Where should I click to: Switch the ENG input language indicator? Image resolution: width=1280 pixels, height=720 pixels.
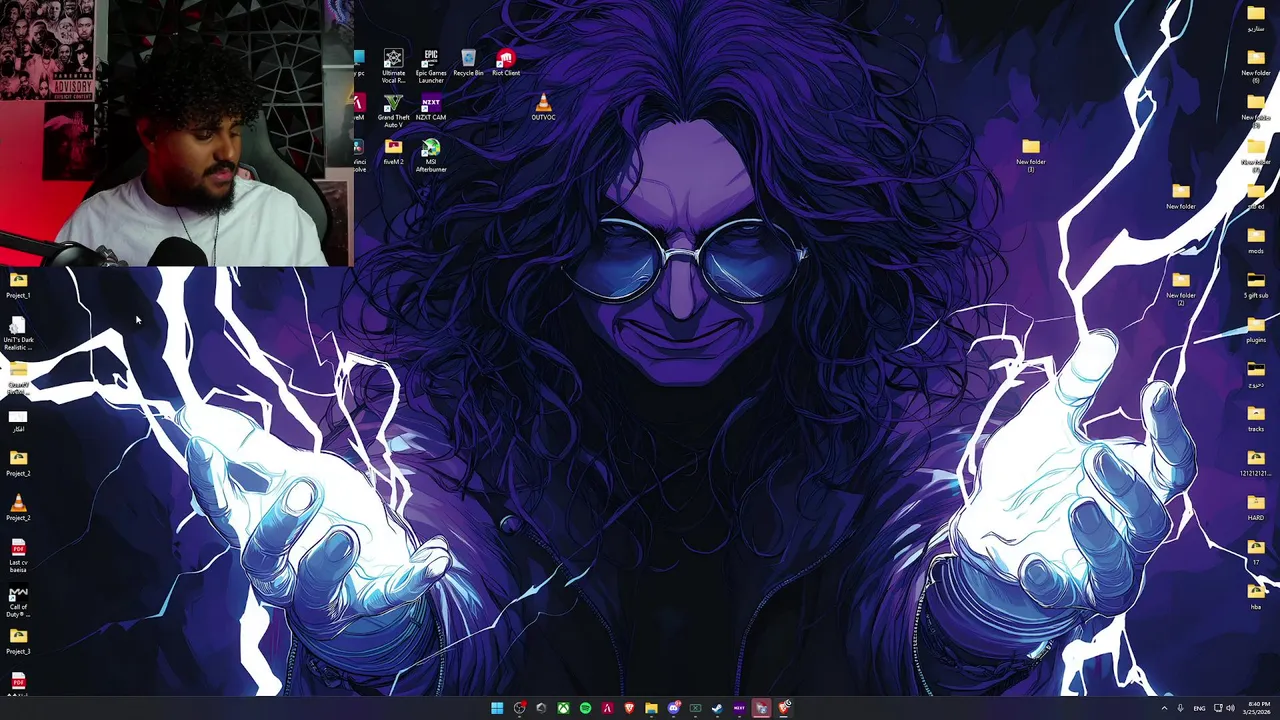(x=1199, y=708)
